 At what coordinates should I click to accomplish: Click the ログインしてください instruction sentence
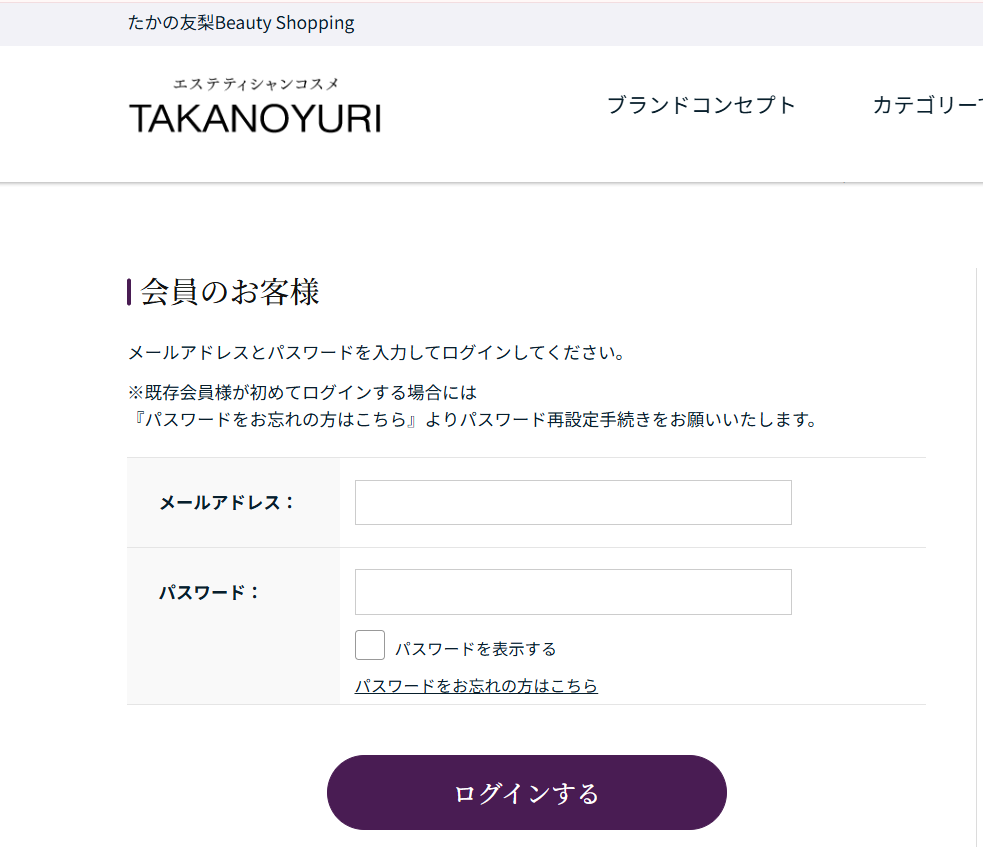[376, 353]
